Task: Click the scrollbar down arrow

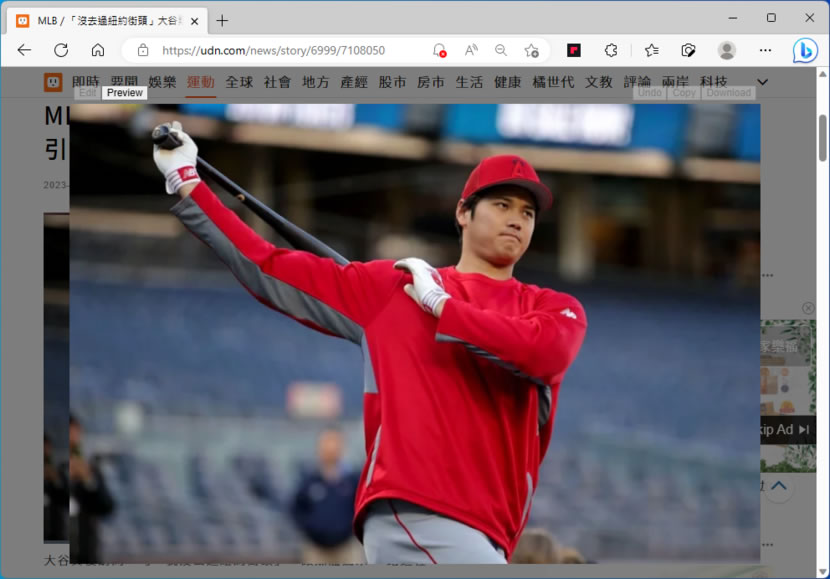Action: (x=823, y=572)
